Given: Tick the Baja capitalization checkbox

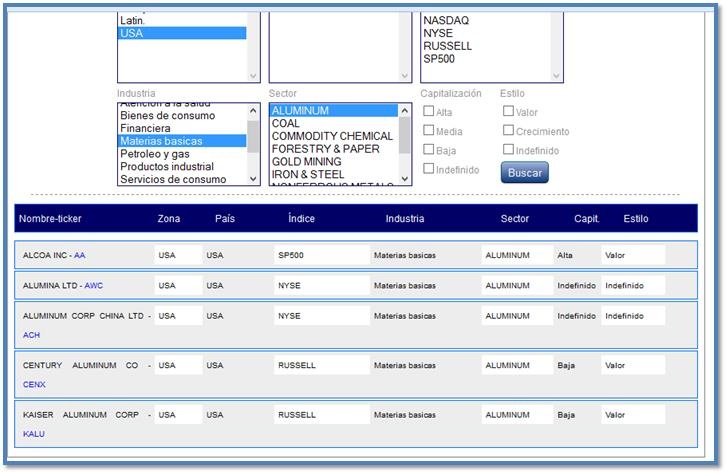Looking at the screenshot, I should (429, 149).
